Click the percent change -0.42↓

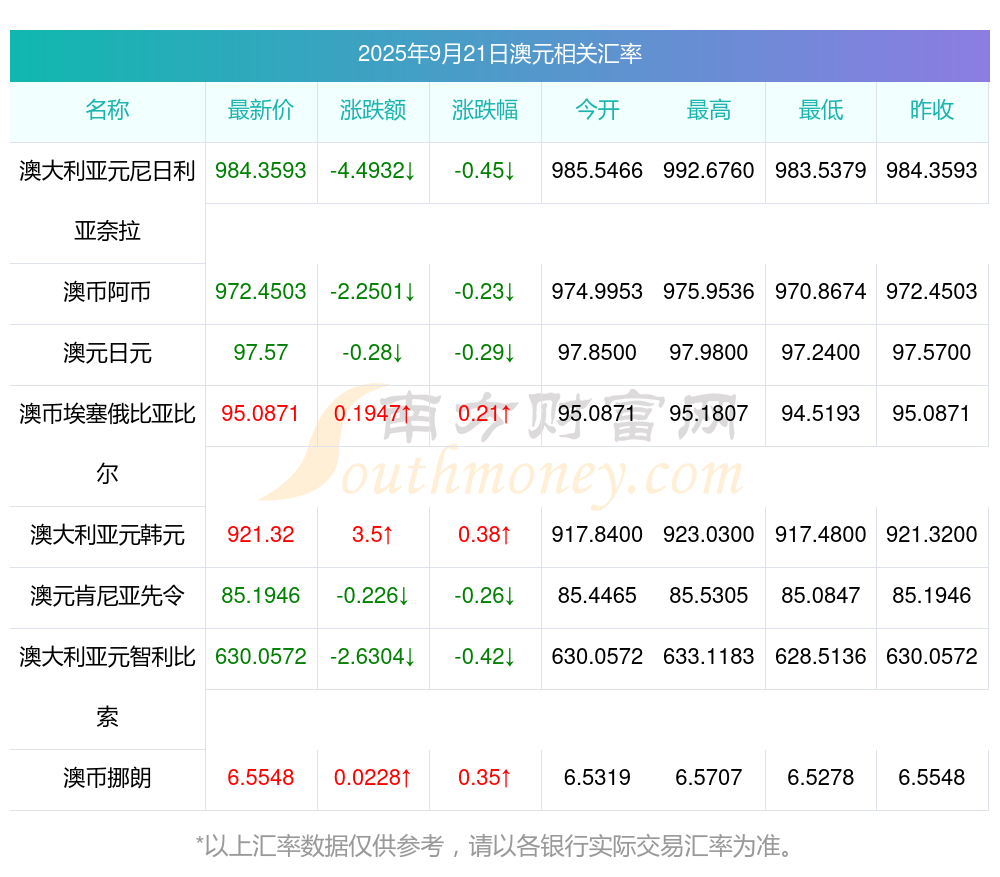[485, 656]
